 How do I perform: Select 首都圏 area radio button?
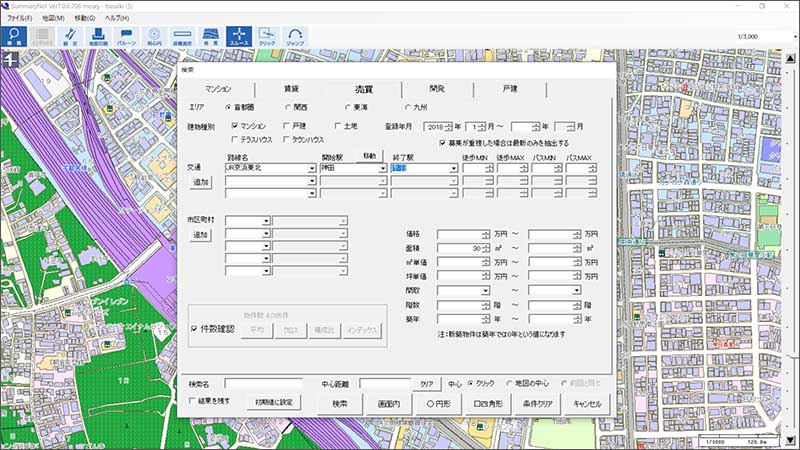coord(228,108)
